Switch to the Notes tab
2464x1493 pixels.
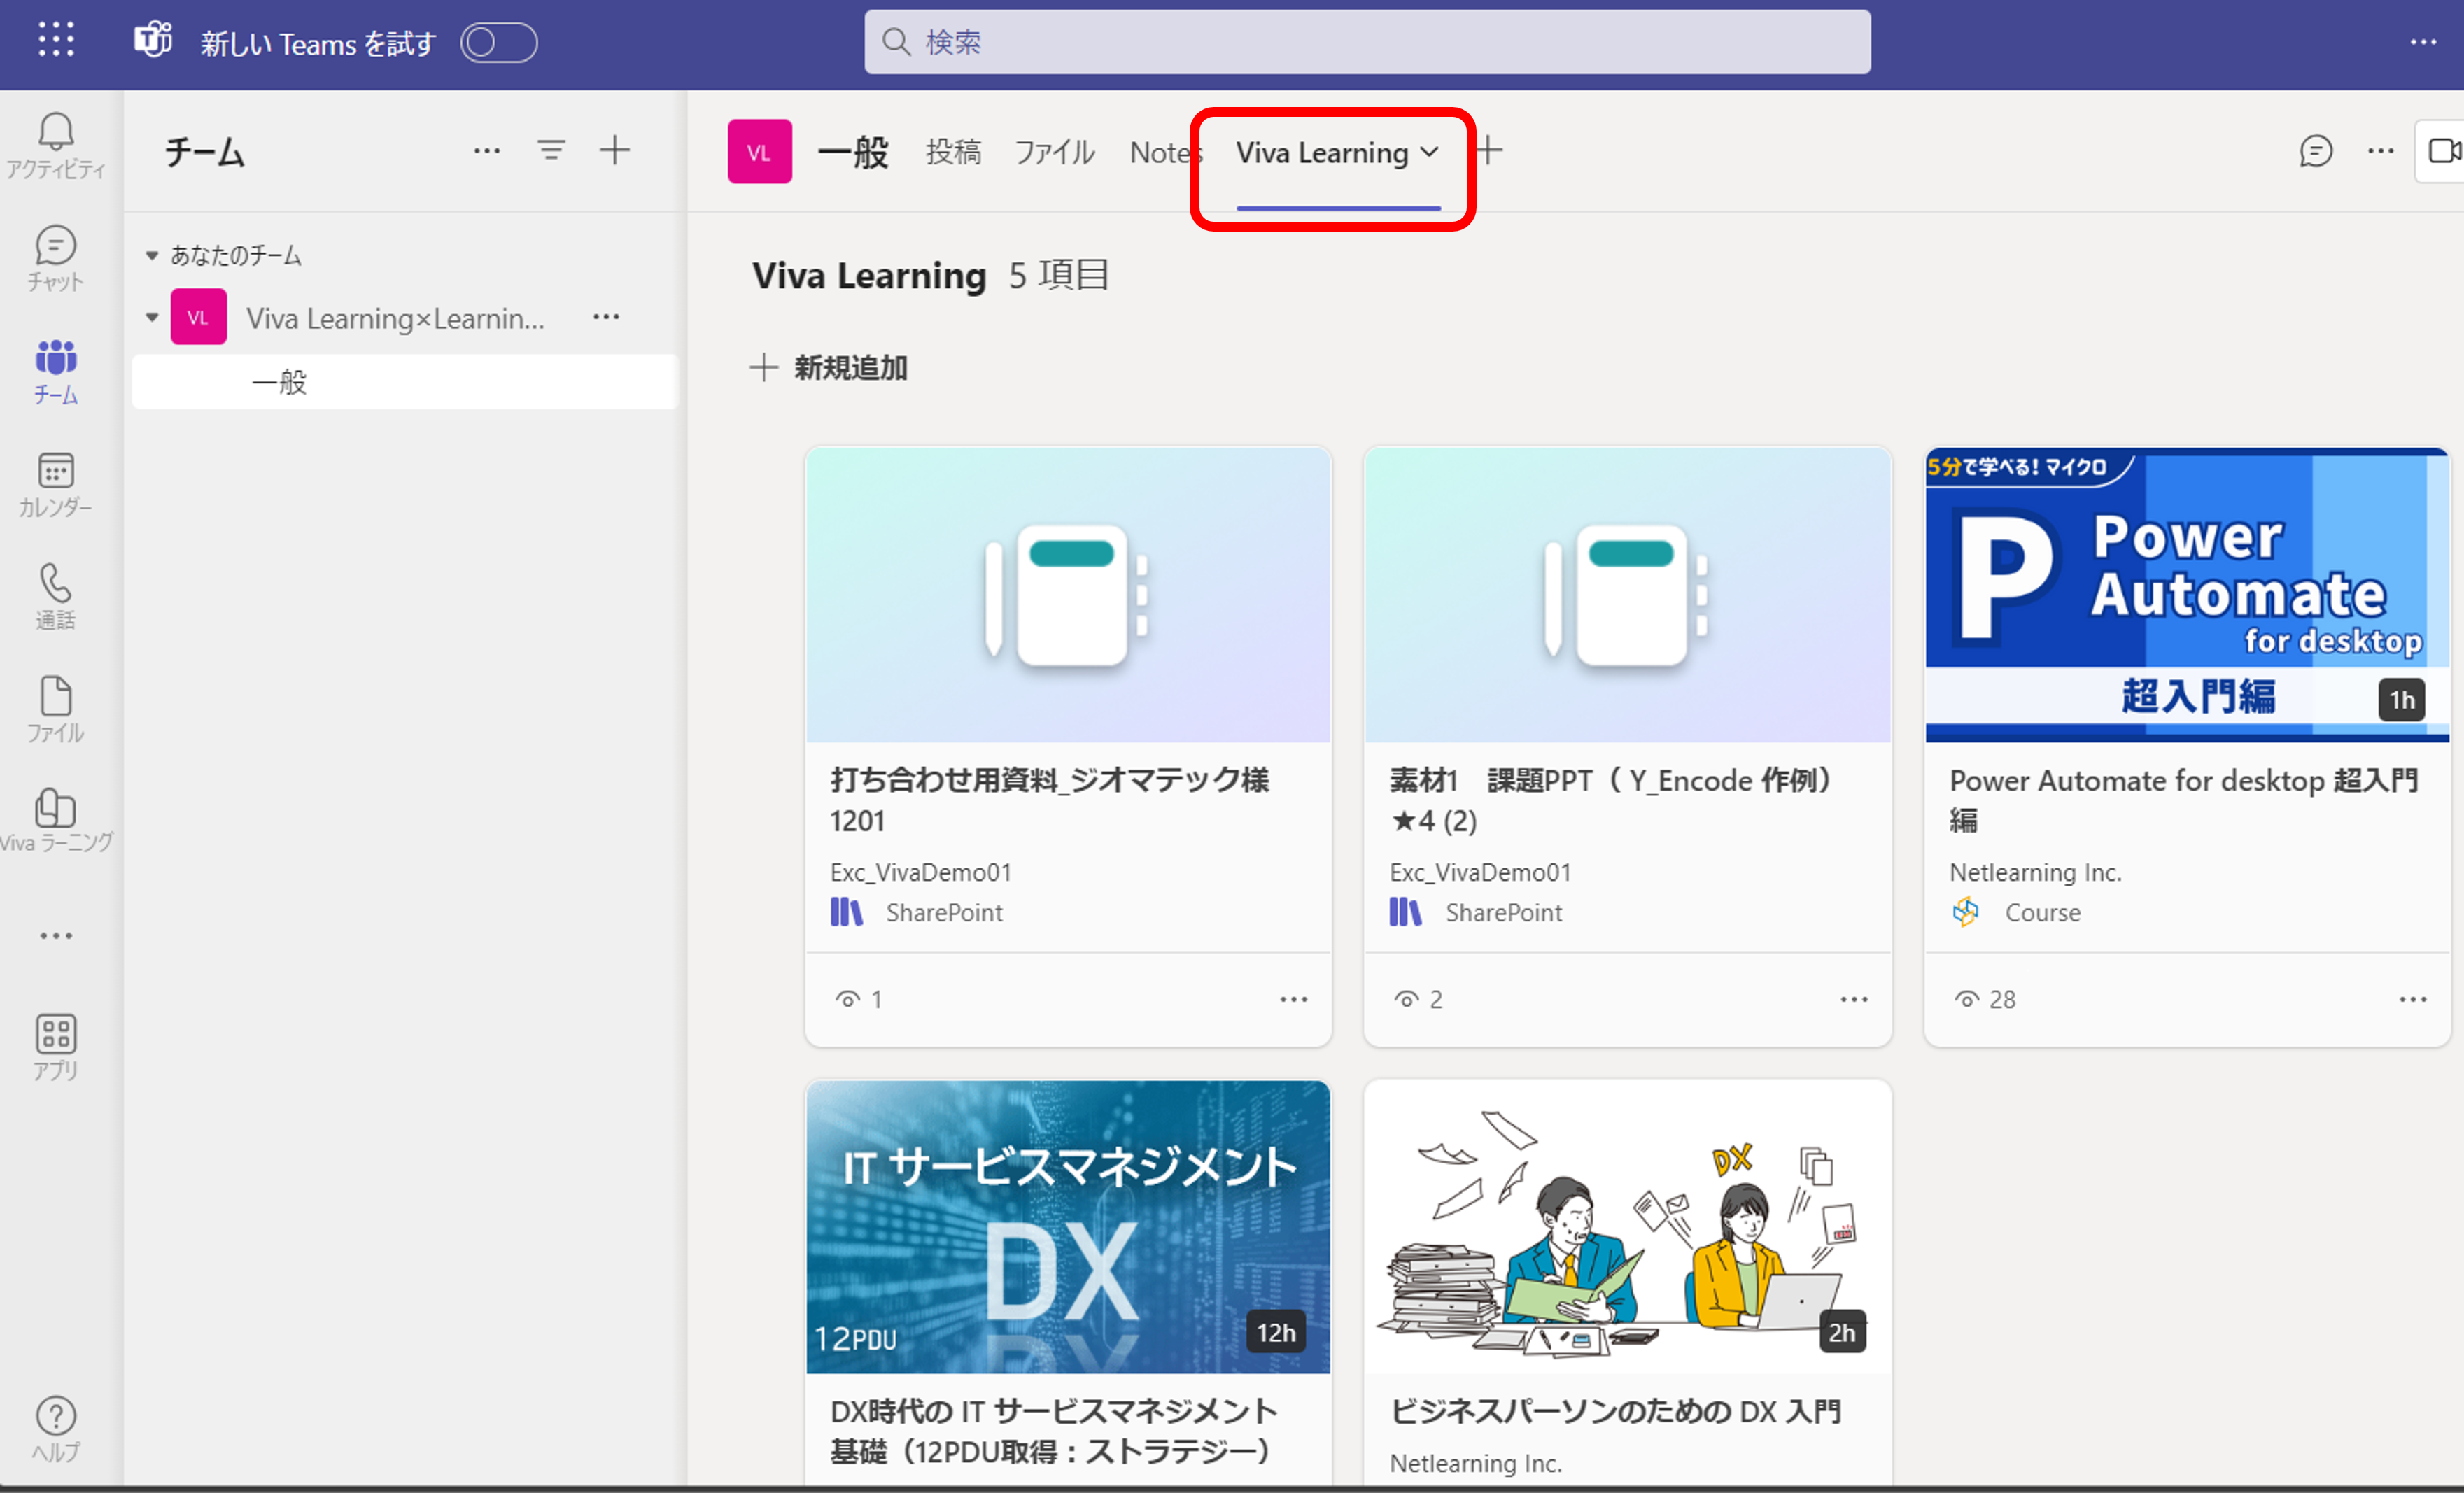[1166, 152]
